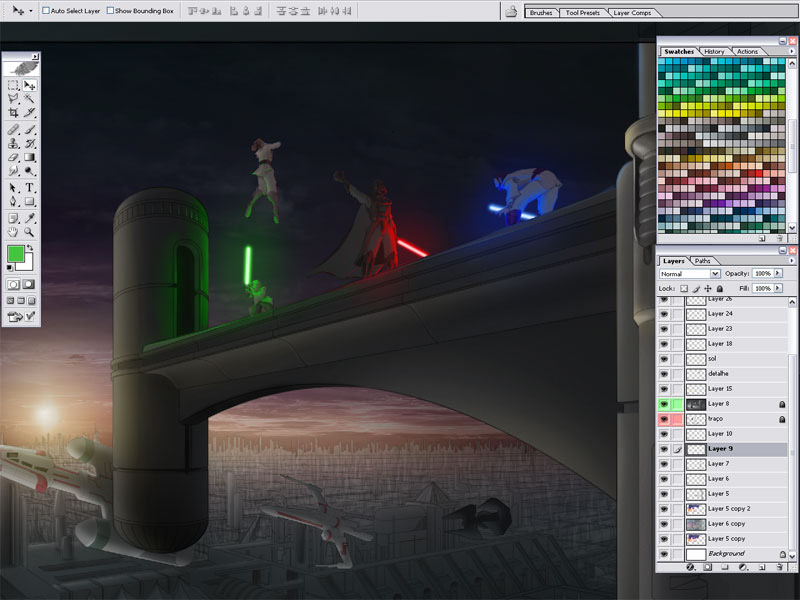Select the Zoom tool

tap(30, 232)
